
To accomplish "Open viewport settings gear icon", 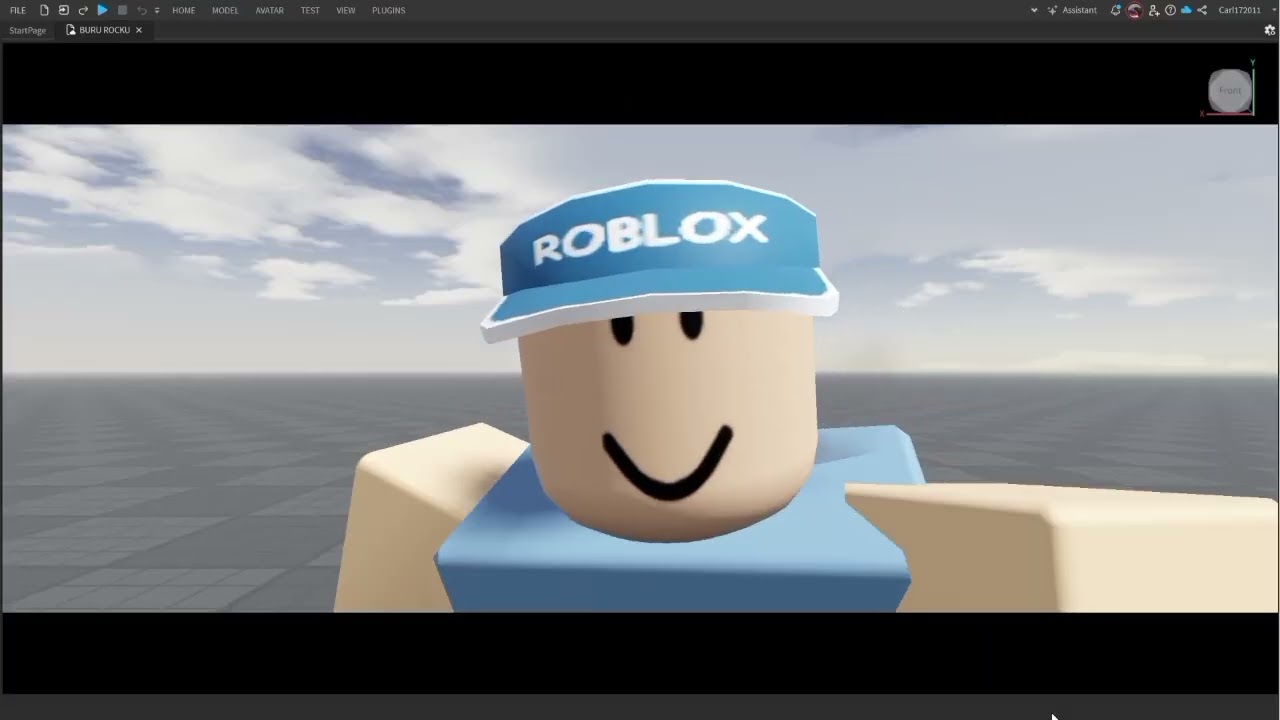I will point(1270,30).
